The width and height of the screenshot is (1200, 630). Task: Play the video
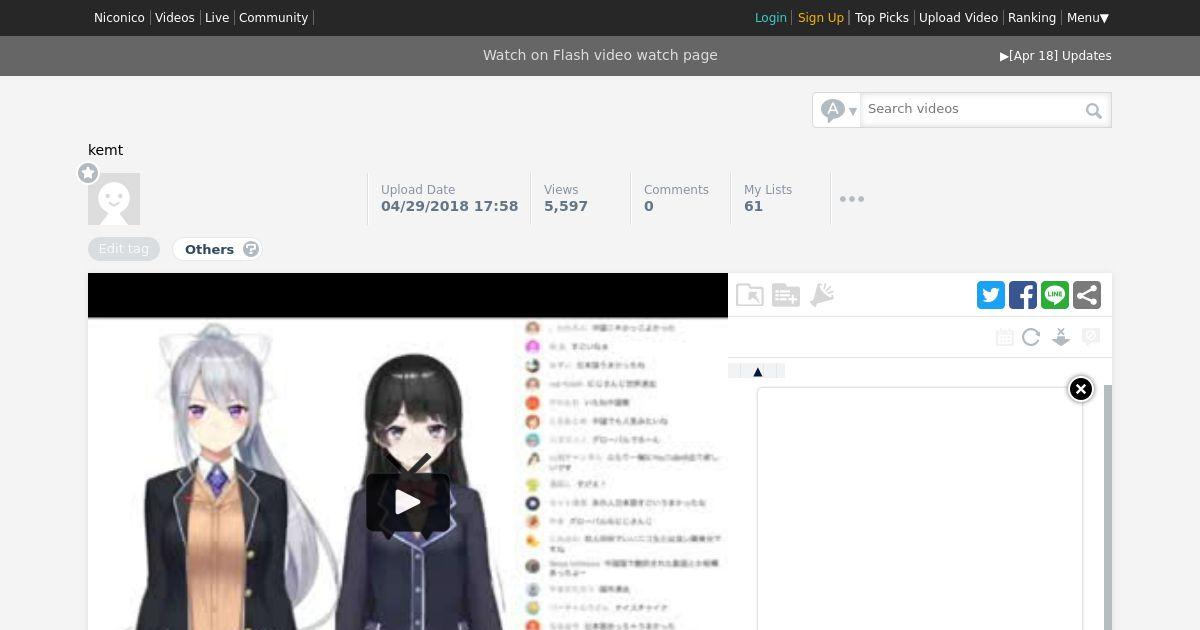pos(408,502)
